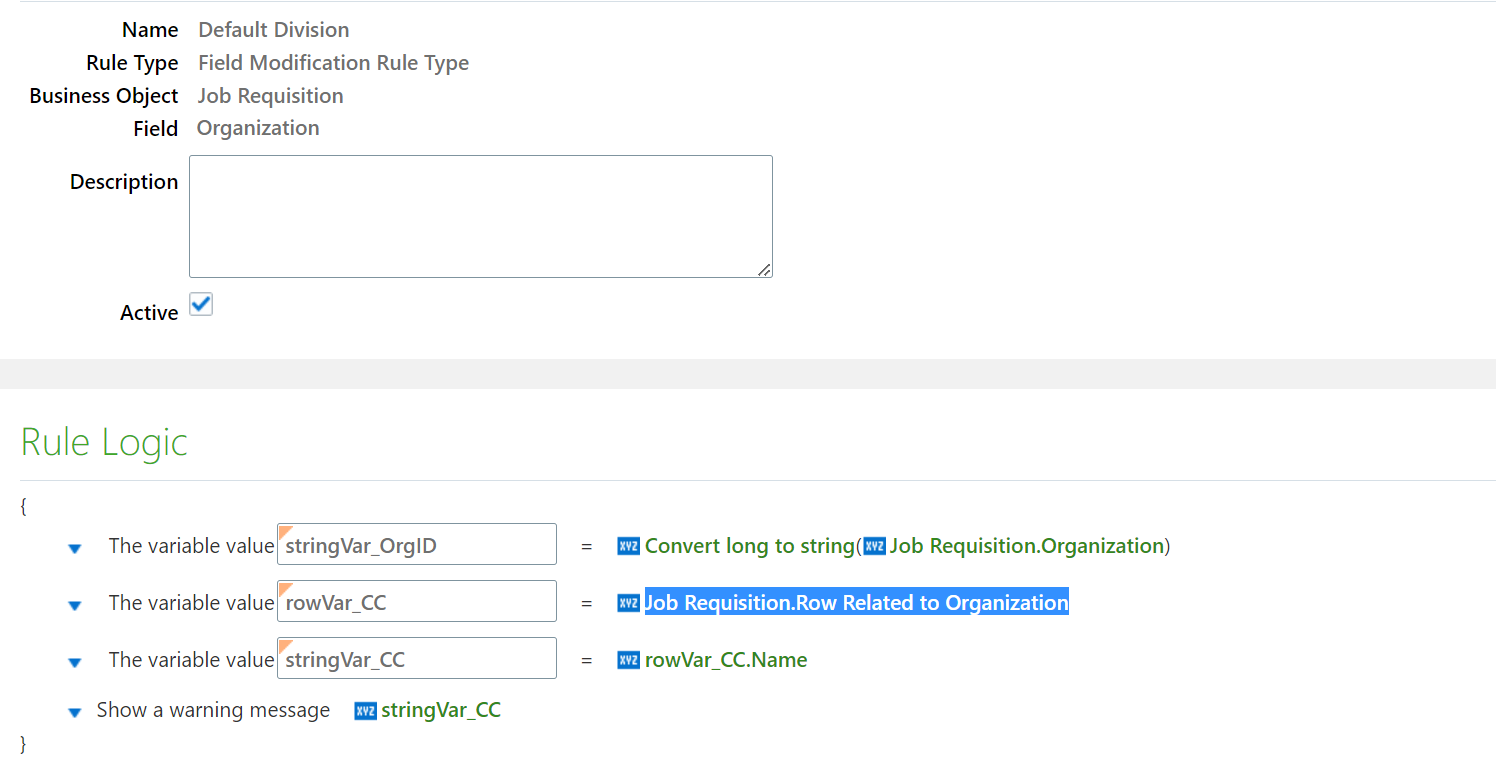Click the change indicator on stringVar_OrgID field
The height and width of the screenshot is (772, 1496).
pyautogui.click(x=283, y=531)
